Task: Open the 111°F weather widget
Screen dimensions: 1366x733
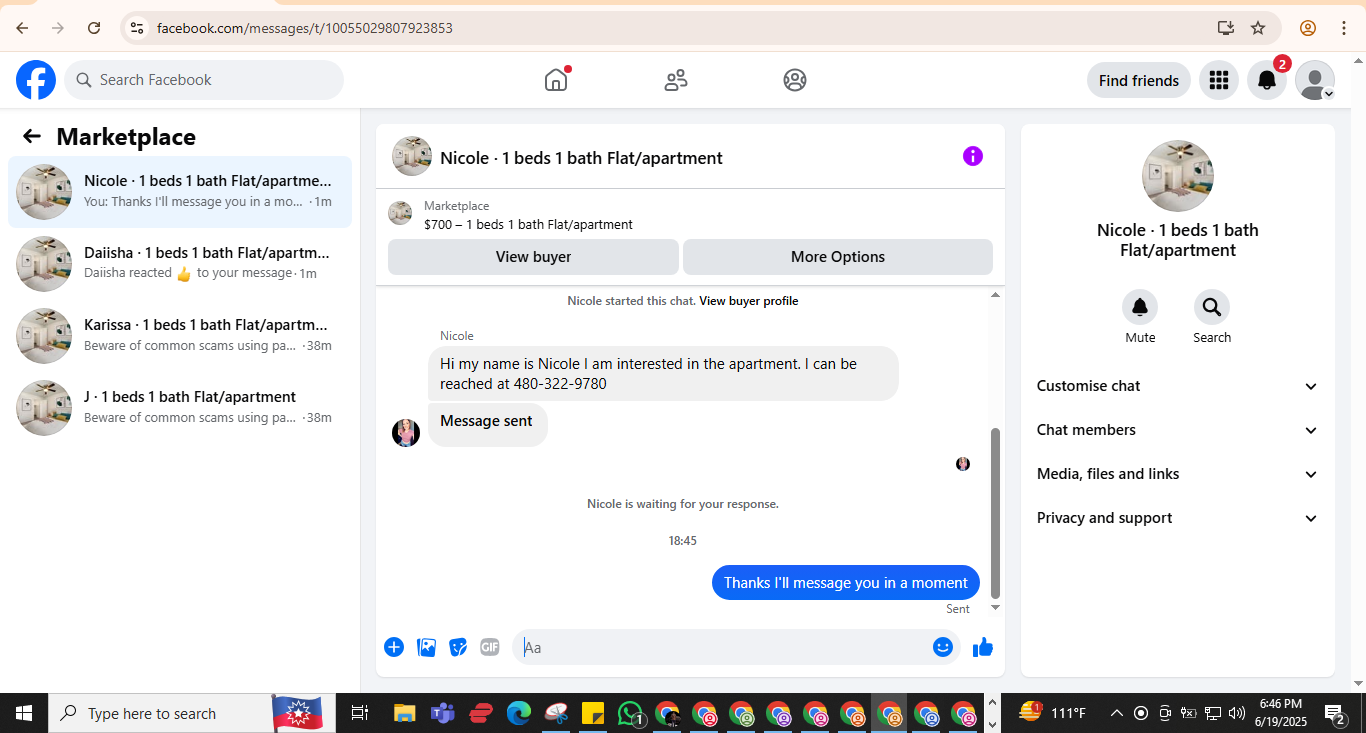Action: point(1051,713)
